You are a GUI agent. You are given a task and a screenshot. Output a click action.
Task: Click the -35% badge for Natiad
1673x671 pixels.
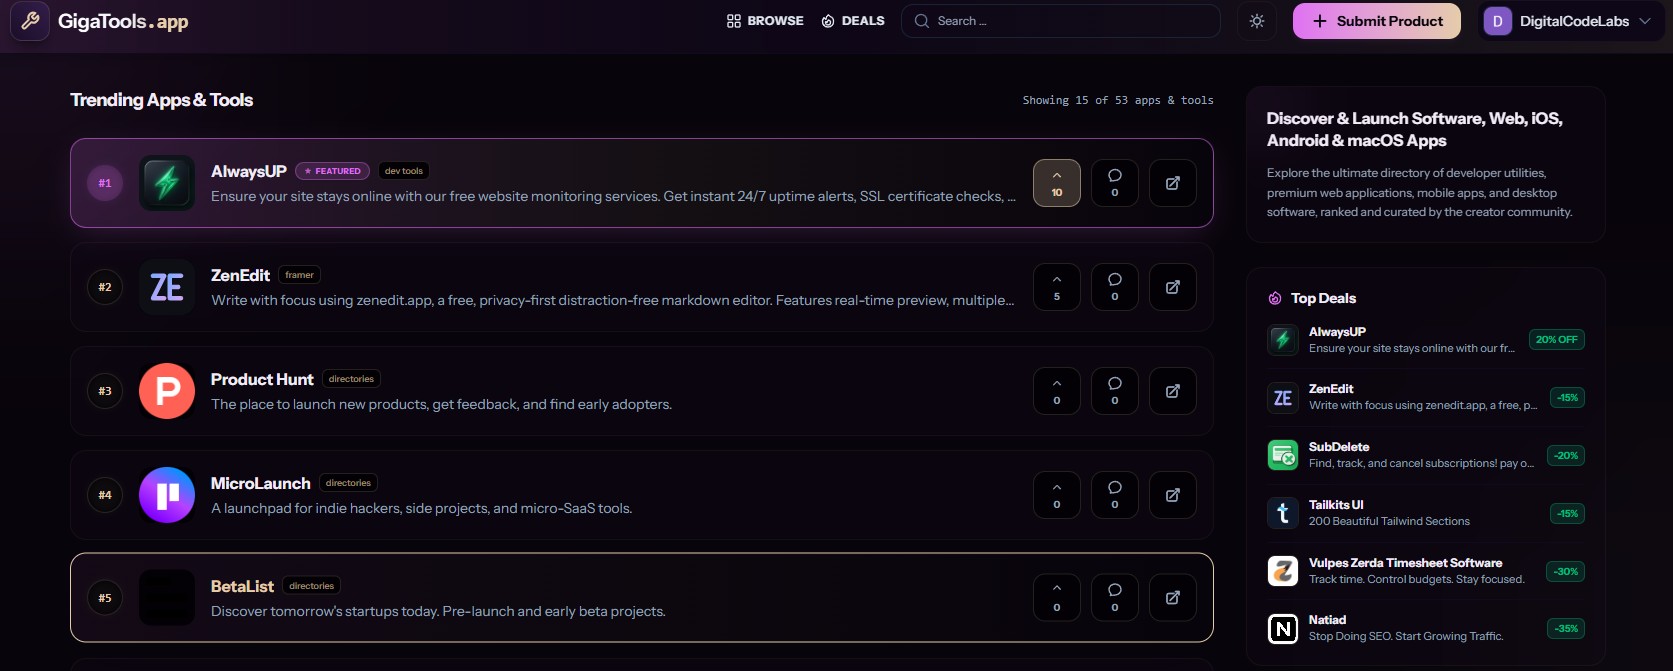(x=1566, y=629)
